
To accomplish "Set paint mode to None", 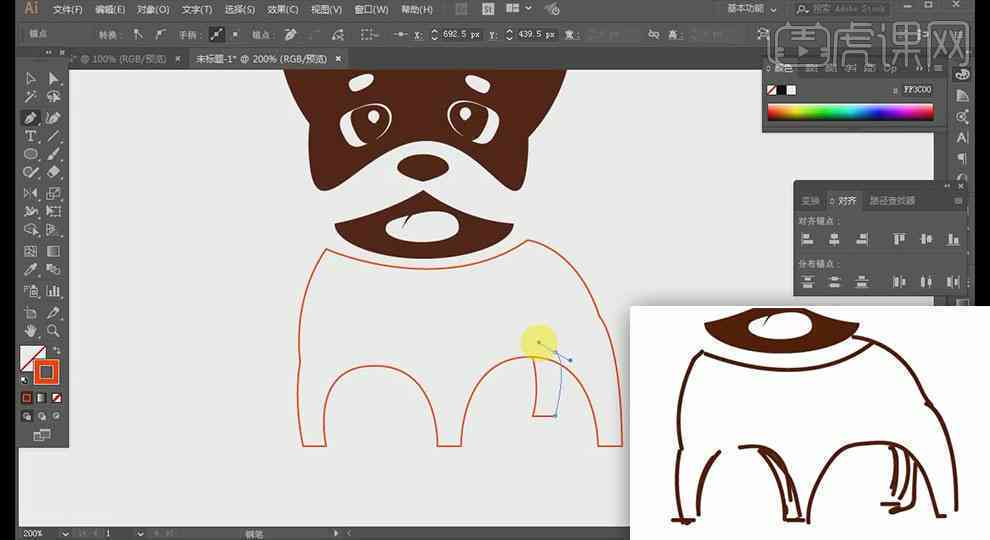I will point(57,398).
